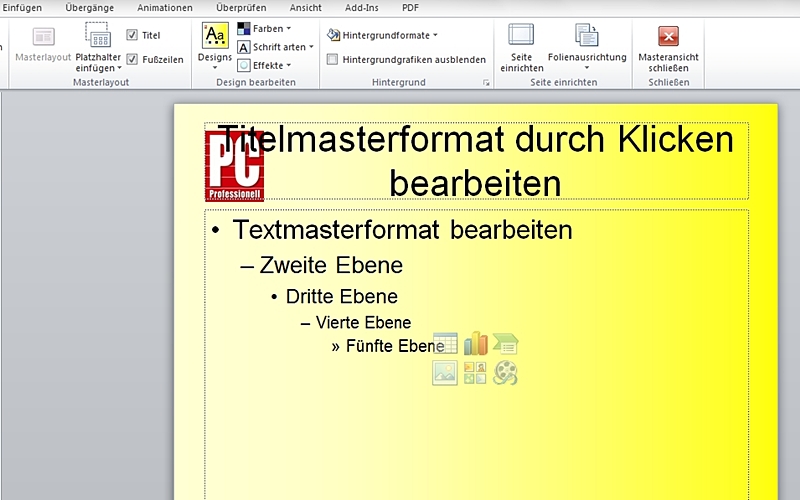Click the Schriftarten letter A icon
Viewport: 800px width, 500px height.
click(x=244, y=47)
